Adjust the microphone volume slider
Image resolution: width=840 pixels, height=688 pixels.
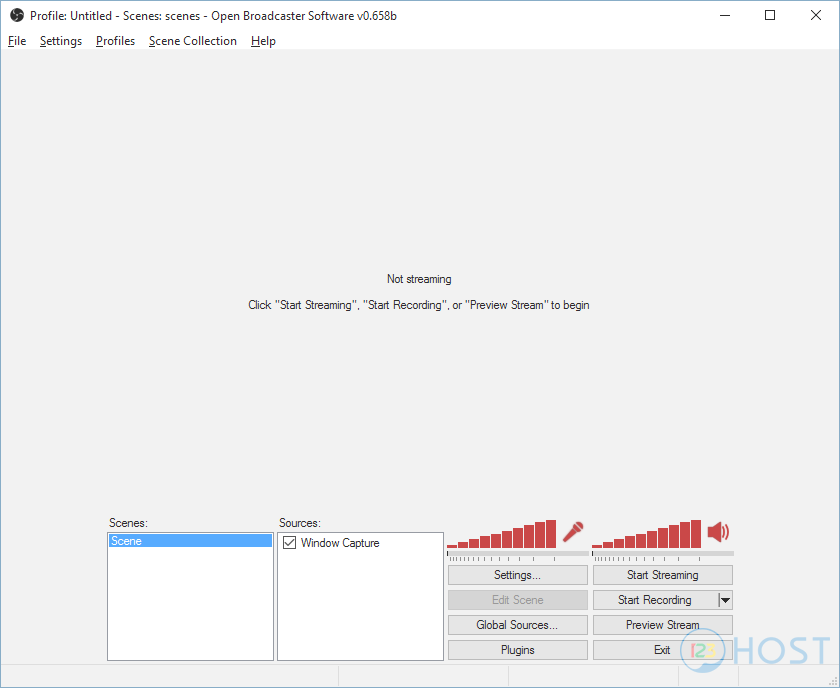click(x=518, y=554)
